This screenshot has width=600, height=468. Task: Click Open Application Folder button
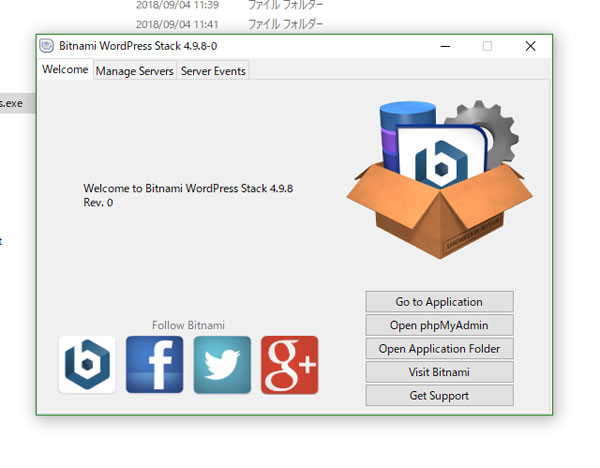click(439, 349)
